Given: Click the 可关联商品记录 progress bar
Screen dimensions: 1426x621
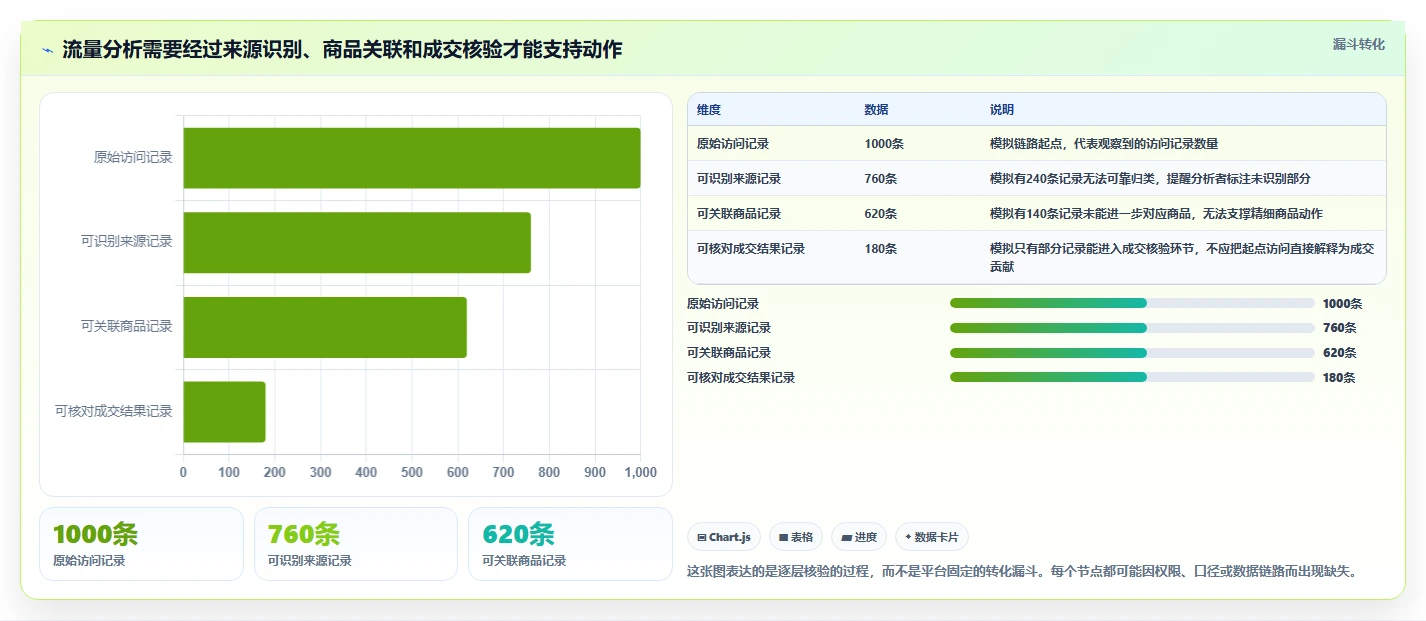Looking at the screenshot, I should click(x=1132, y=352).
